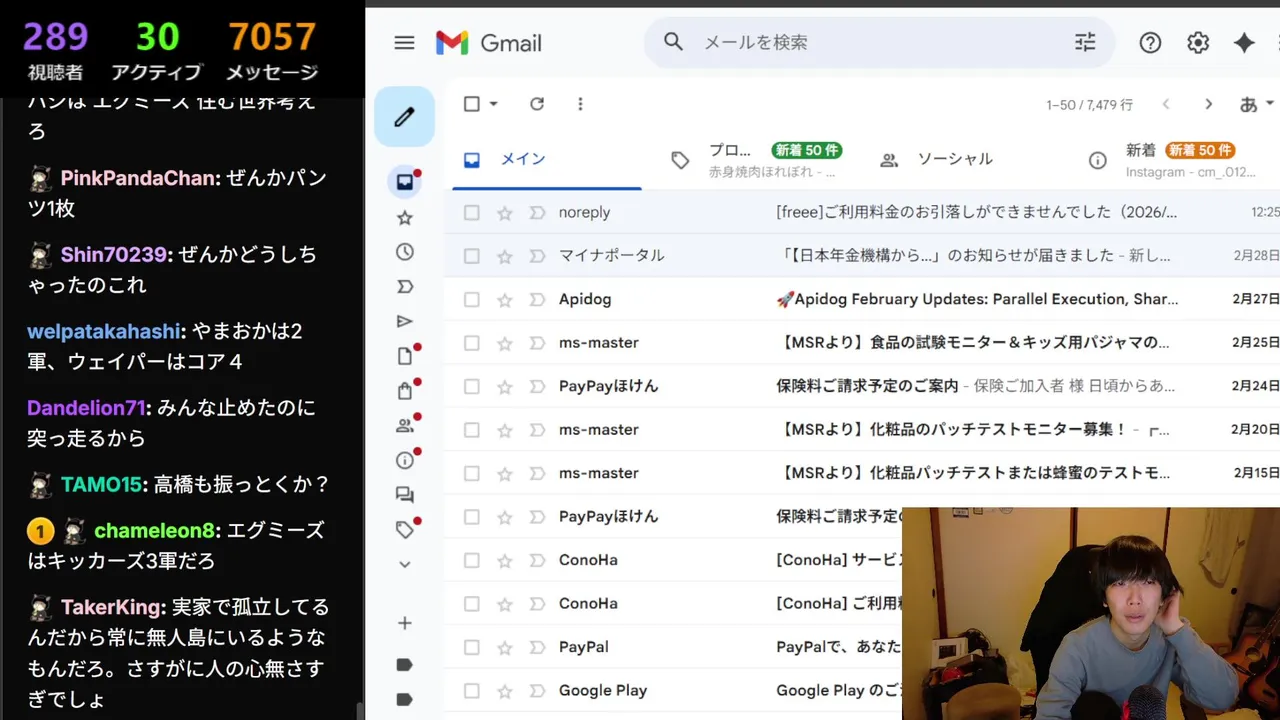Star the Apidog email
This screenshot has height=720, width=1280.
[505, 299]
